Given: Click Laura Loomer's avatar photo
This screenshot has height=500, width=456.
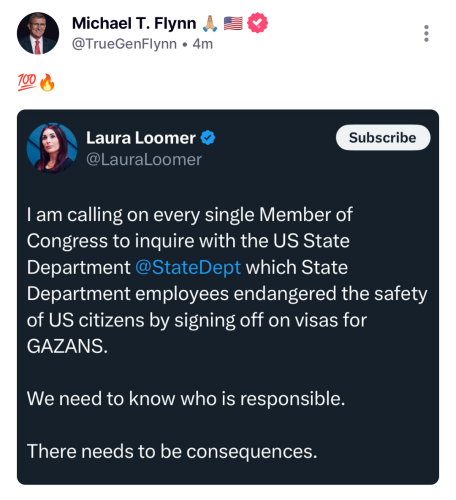Looking at the screenshot, I should 52,148.
